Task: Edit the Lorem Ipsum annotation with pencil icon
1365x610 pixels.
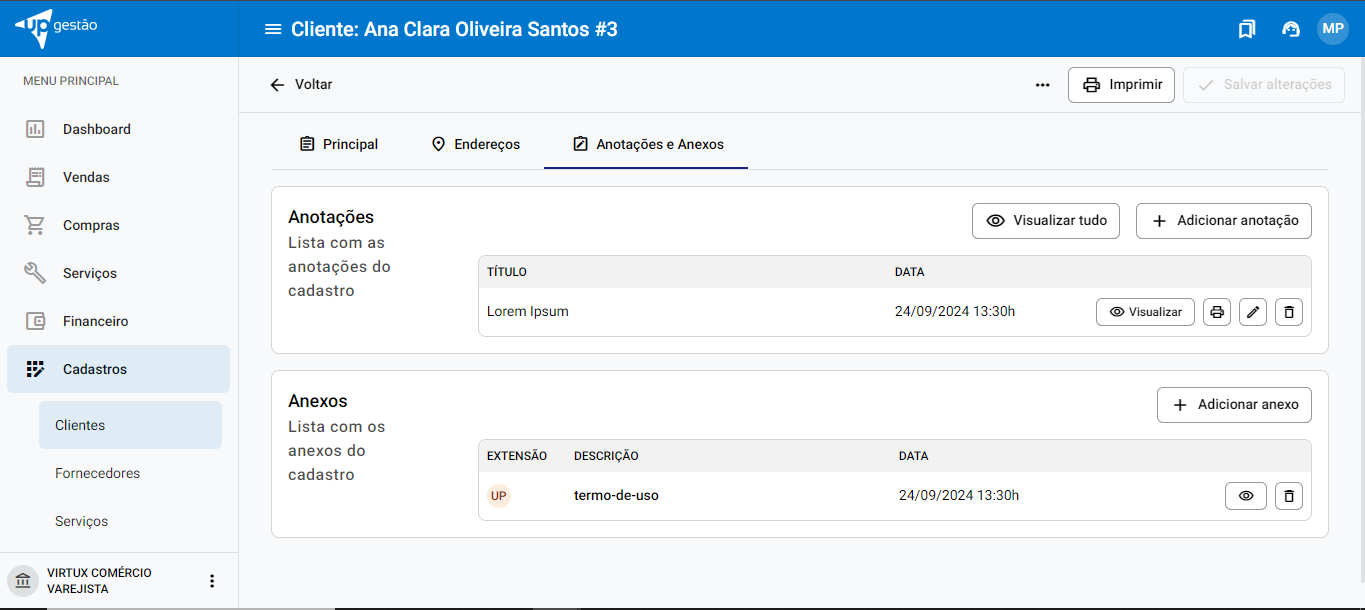Action: [x=1252, y=312]
